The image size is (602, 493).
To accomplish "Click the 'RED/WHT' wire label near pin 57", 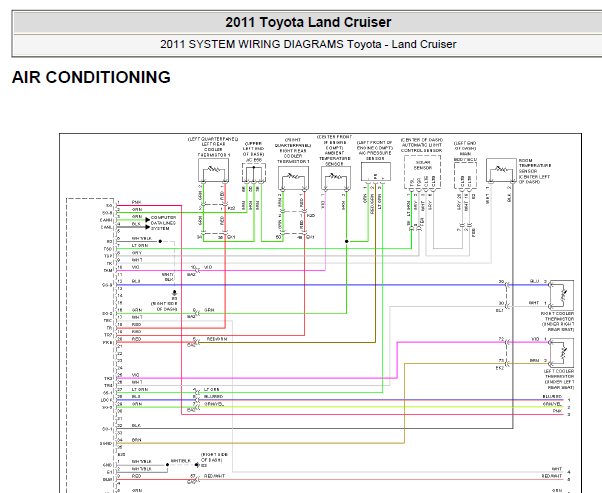I will click(x=214, y=476).
